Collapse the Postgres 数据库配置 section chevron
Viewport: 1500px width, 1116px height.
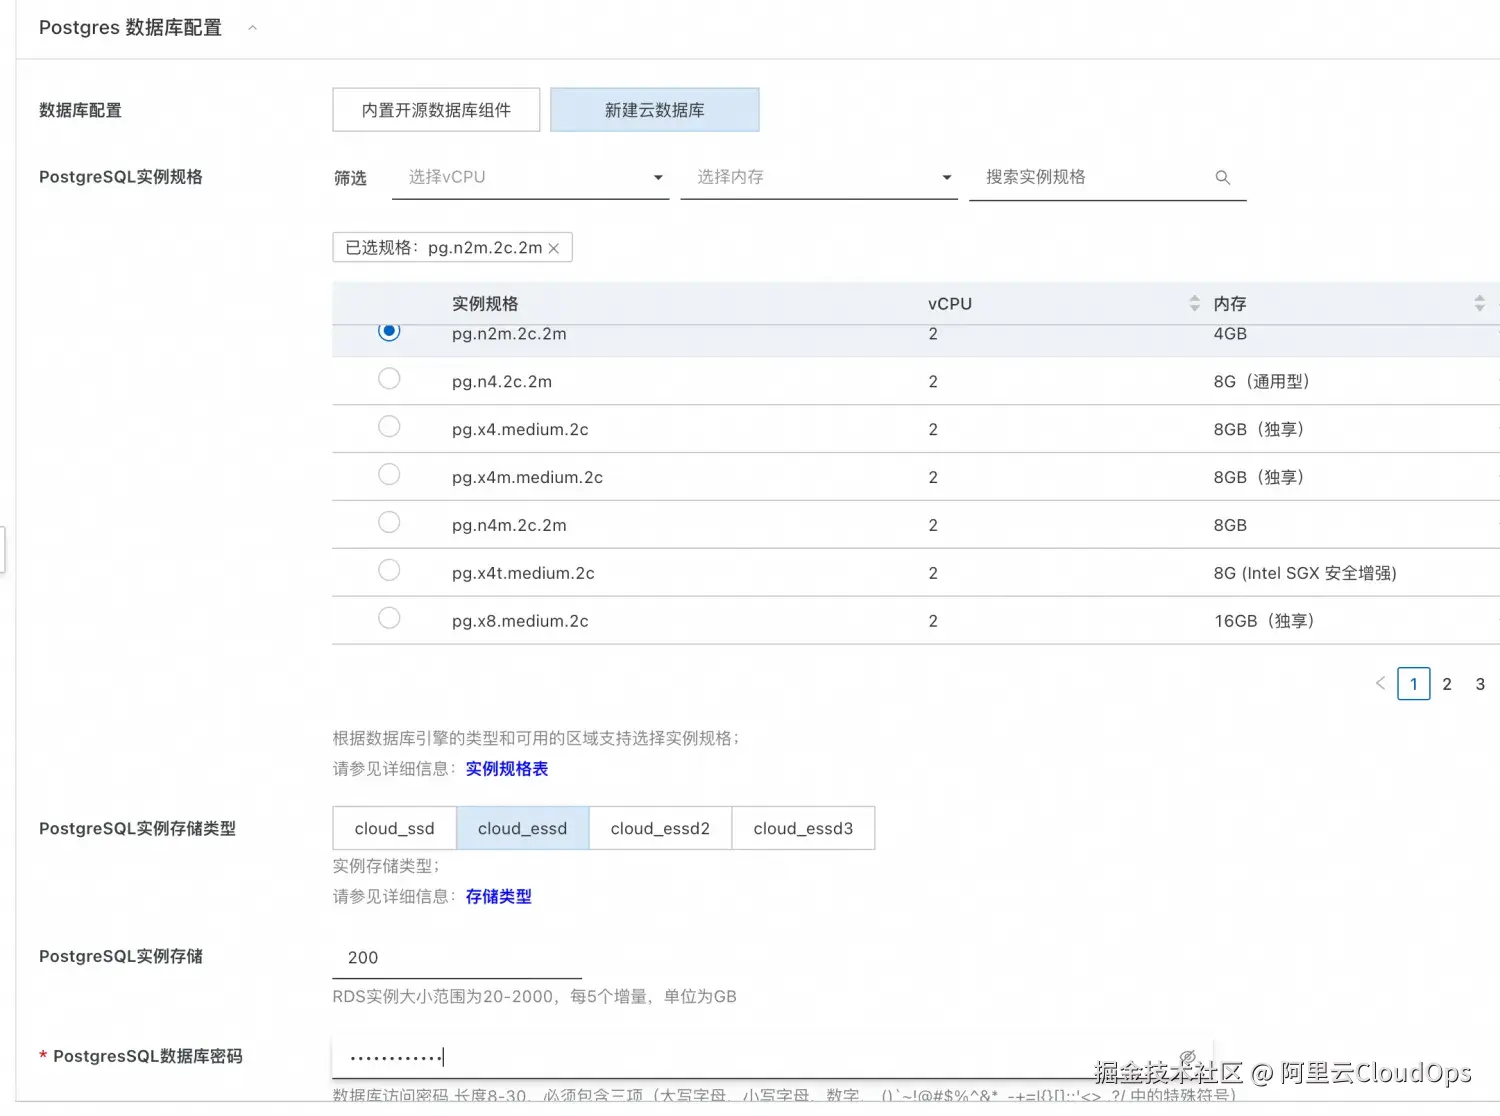[252, 28]
